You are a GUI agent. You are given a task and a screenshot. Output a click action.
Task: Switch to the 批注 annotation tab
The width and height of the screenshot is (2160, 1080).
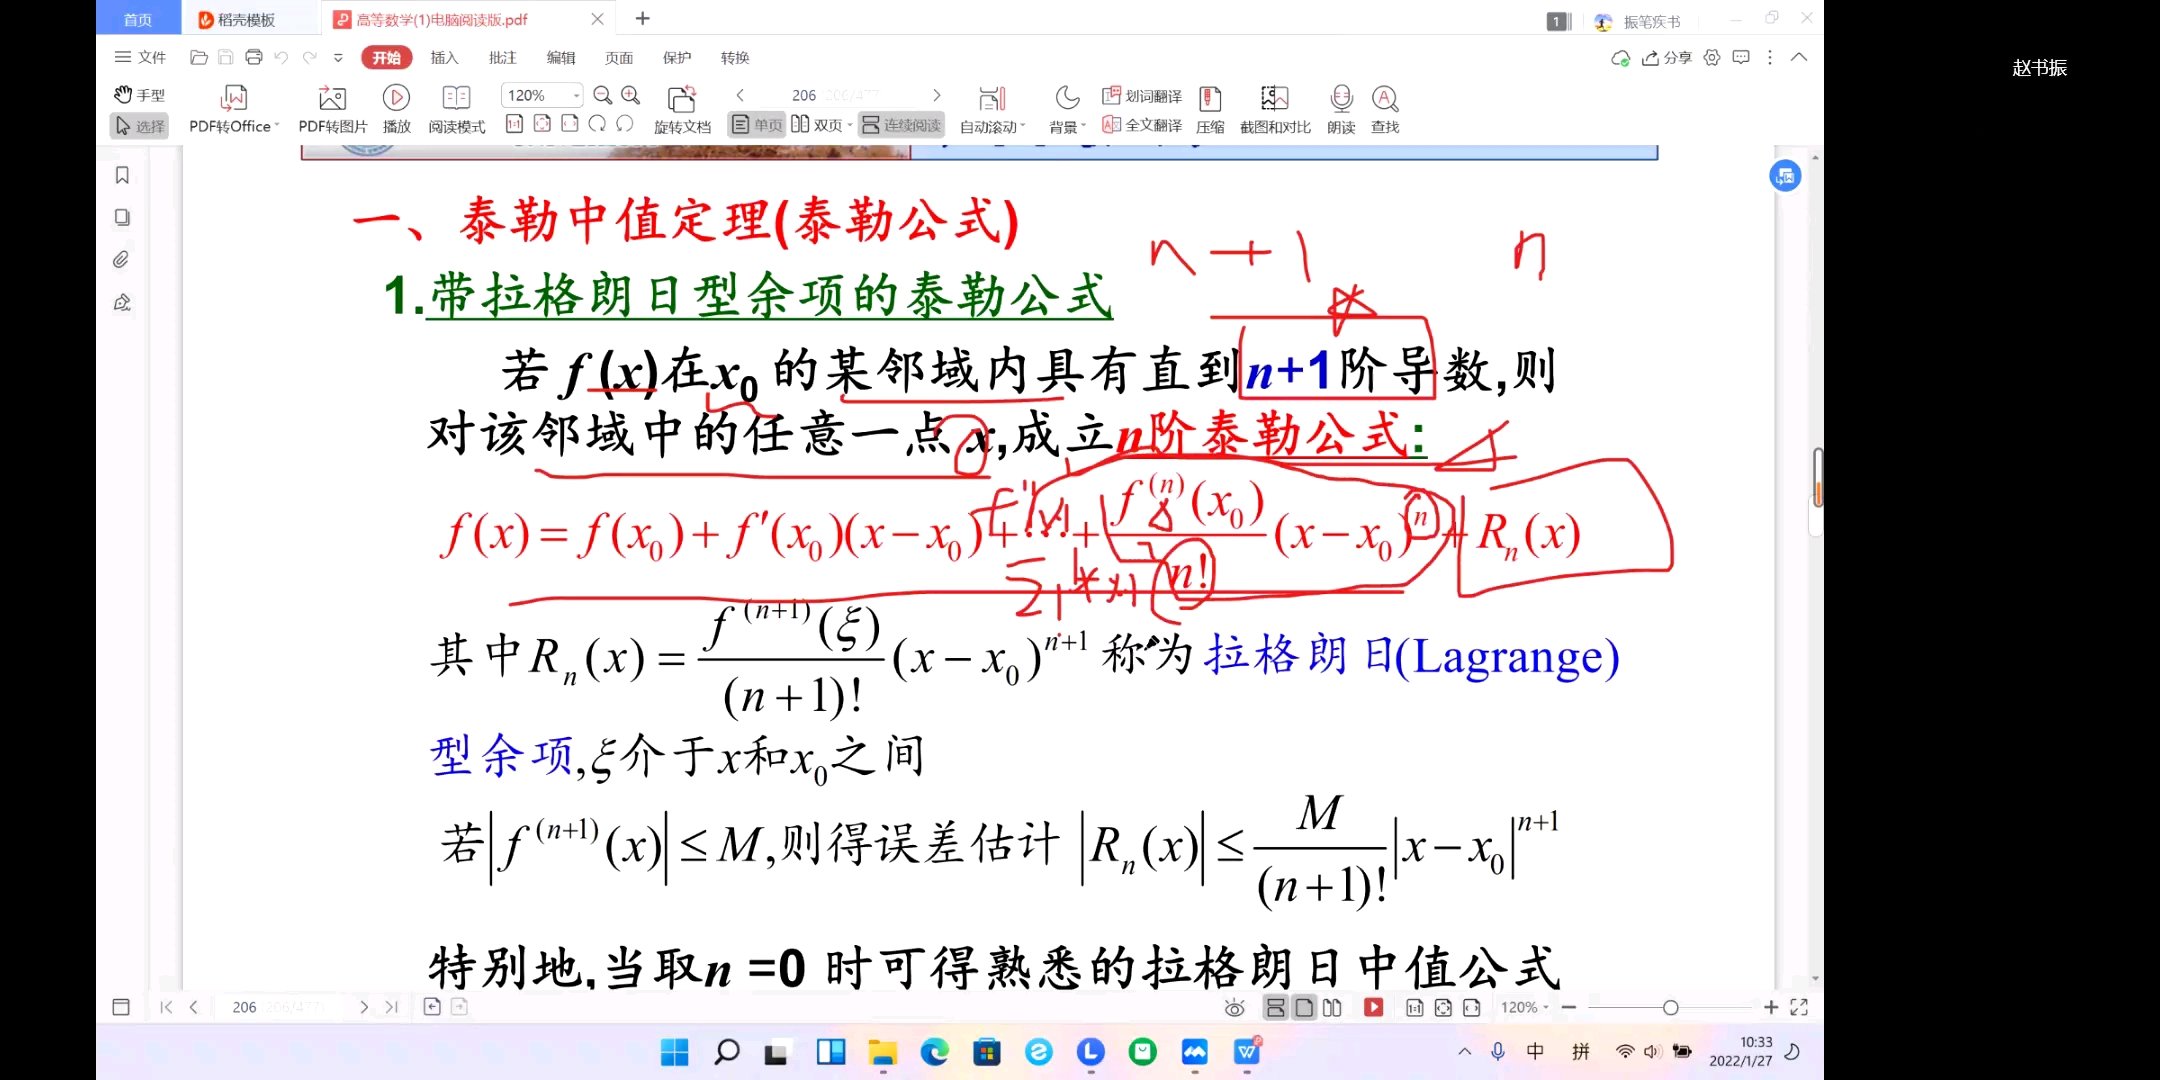pos(502,58)
